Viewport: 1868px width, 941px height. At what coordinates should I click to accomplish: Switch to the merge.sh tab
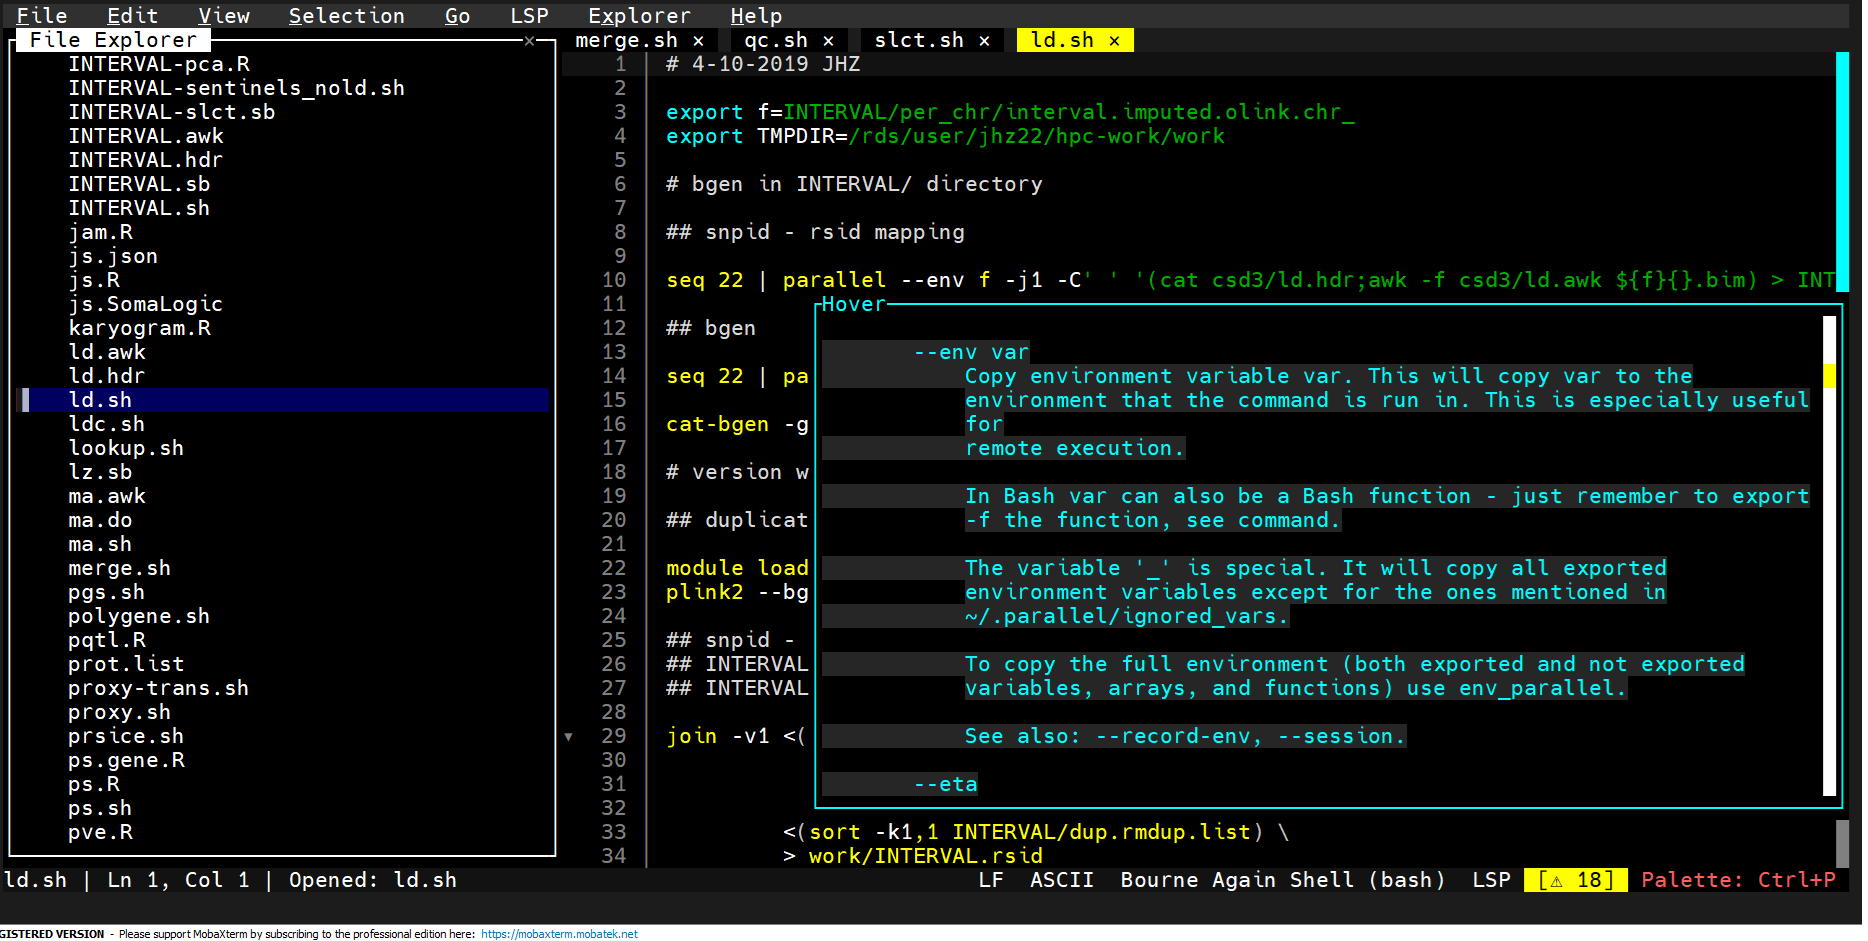pyautogui.click(x=626, y=41)
